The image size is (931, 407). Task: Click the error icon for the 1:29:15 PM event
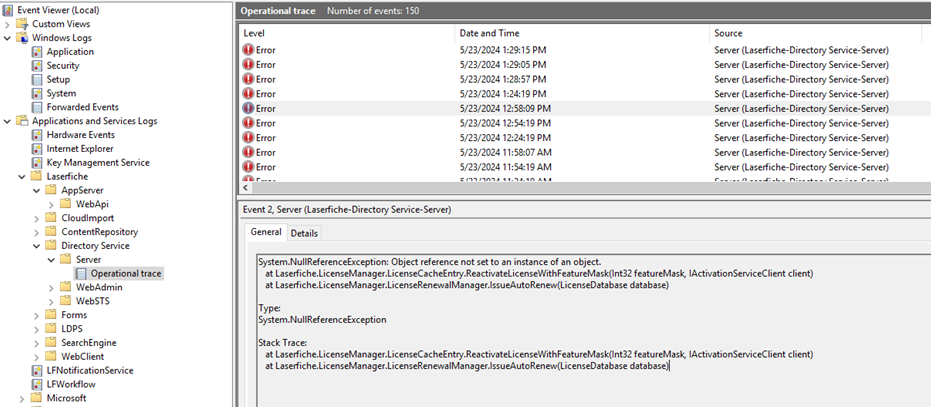[248, 50]
